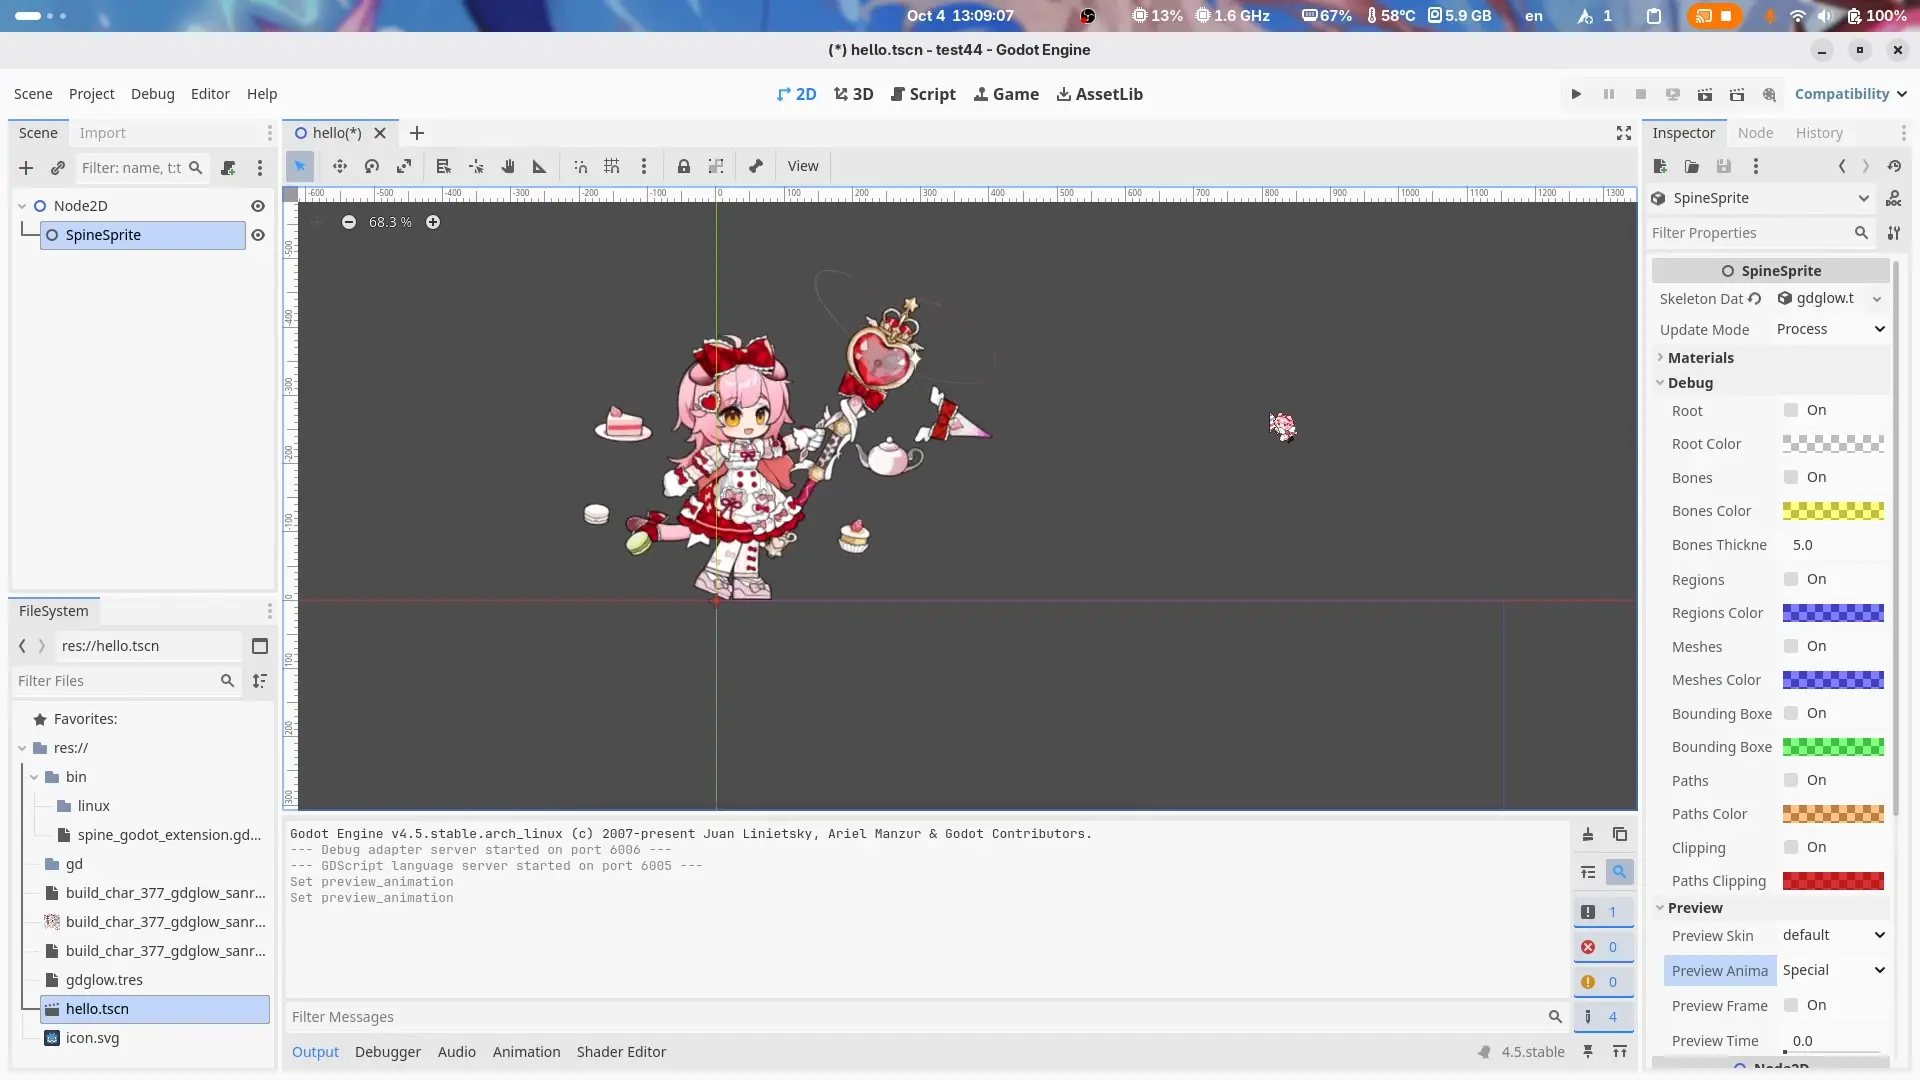Toggle visibility of the SpineSprite node

(258, 235)
